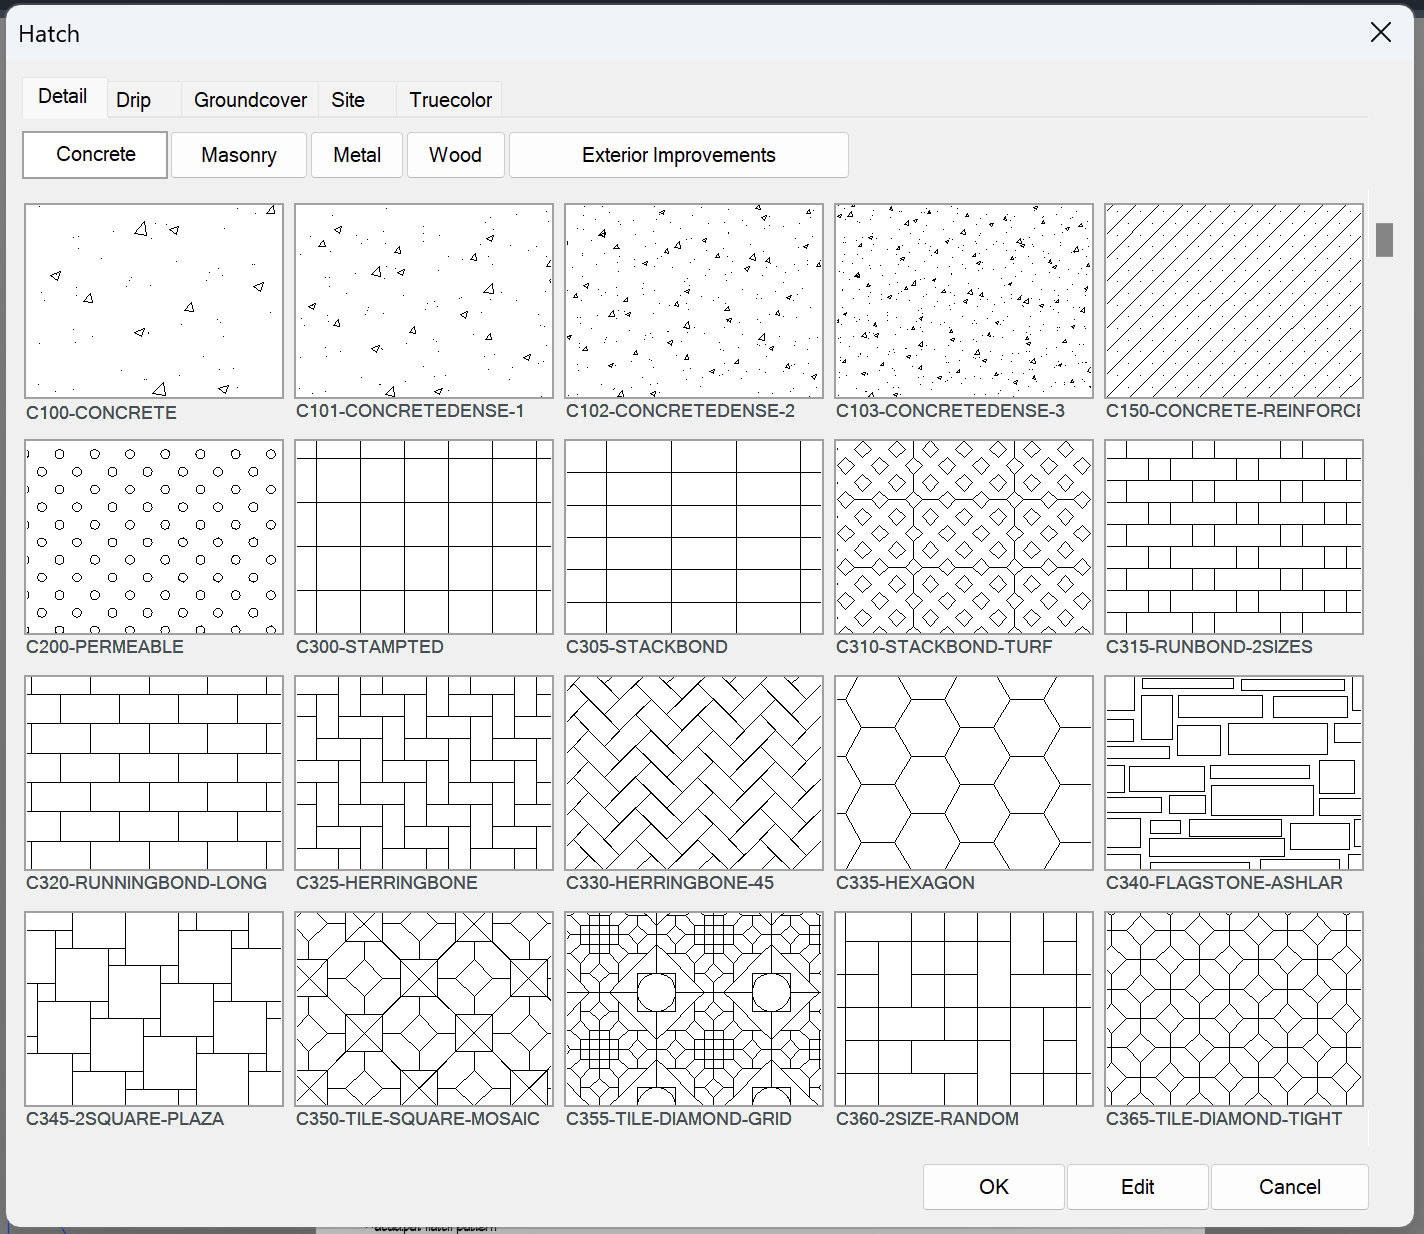The width and height of the screenshot is (1424, 1234).
Task: Click the vertical scrollbar thumb
Action: (1384, 240)
